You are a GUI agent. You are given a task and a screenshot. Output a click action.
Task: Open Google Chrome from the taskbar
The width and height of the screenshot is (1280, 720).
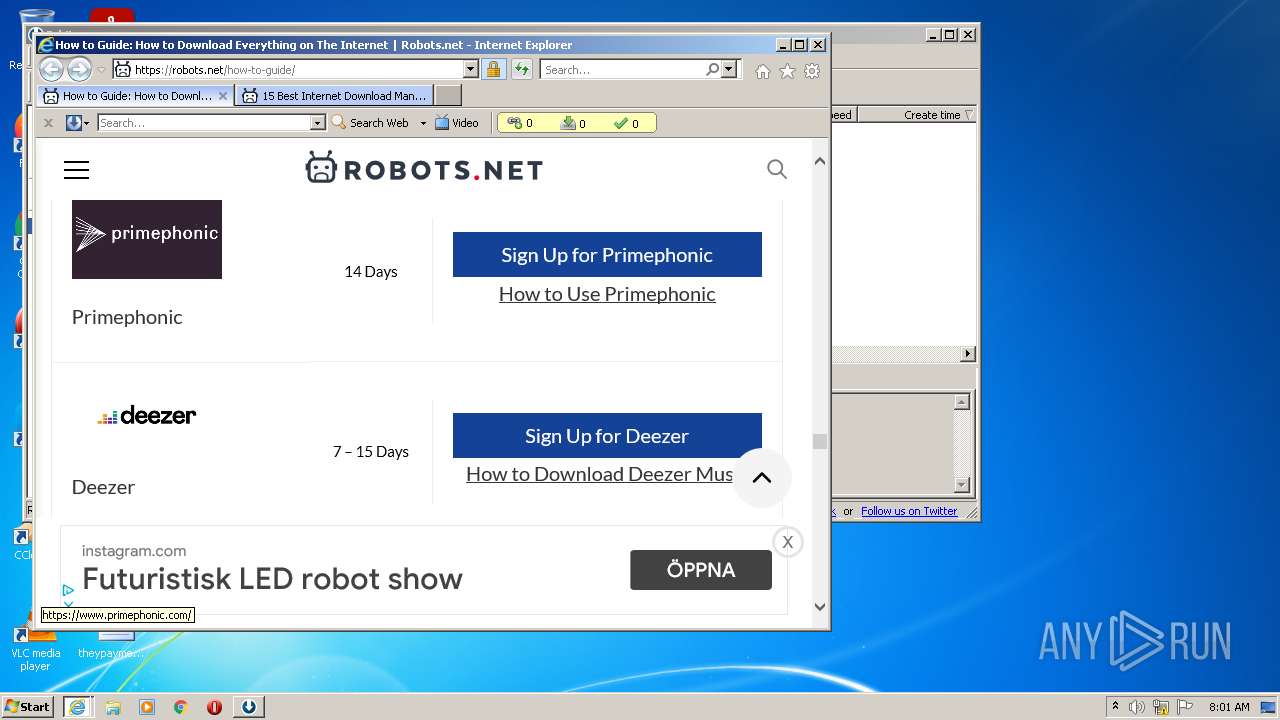pos(181,707)
